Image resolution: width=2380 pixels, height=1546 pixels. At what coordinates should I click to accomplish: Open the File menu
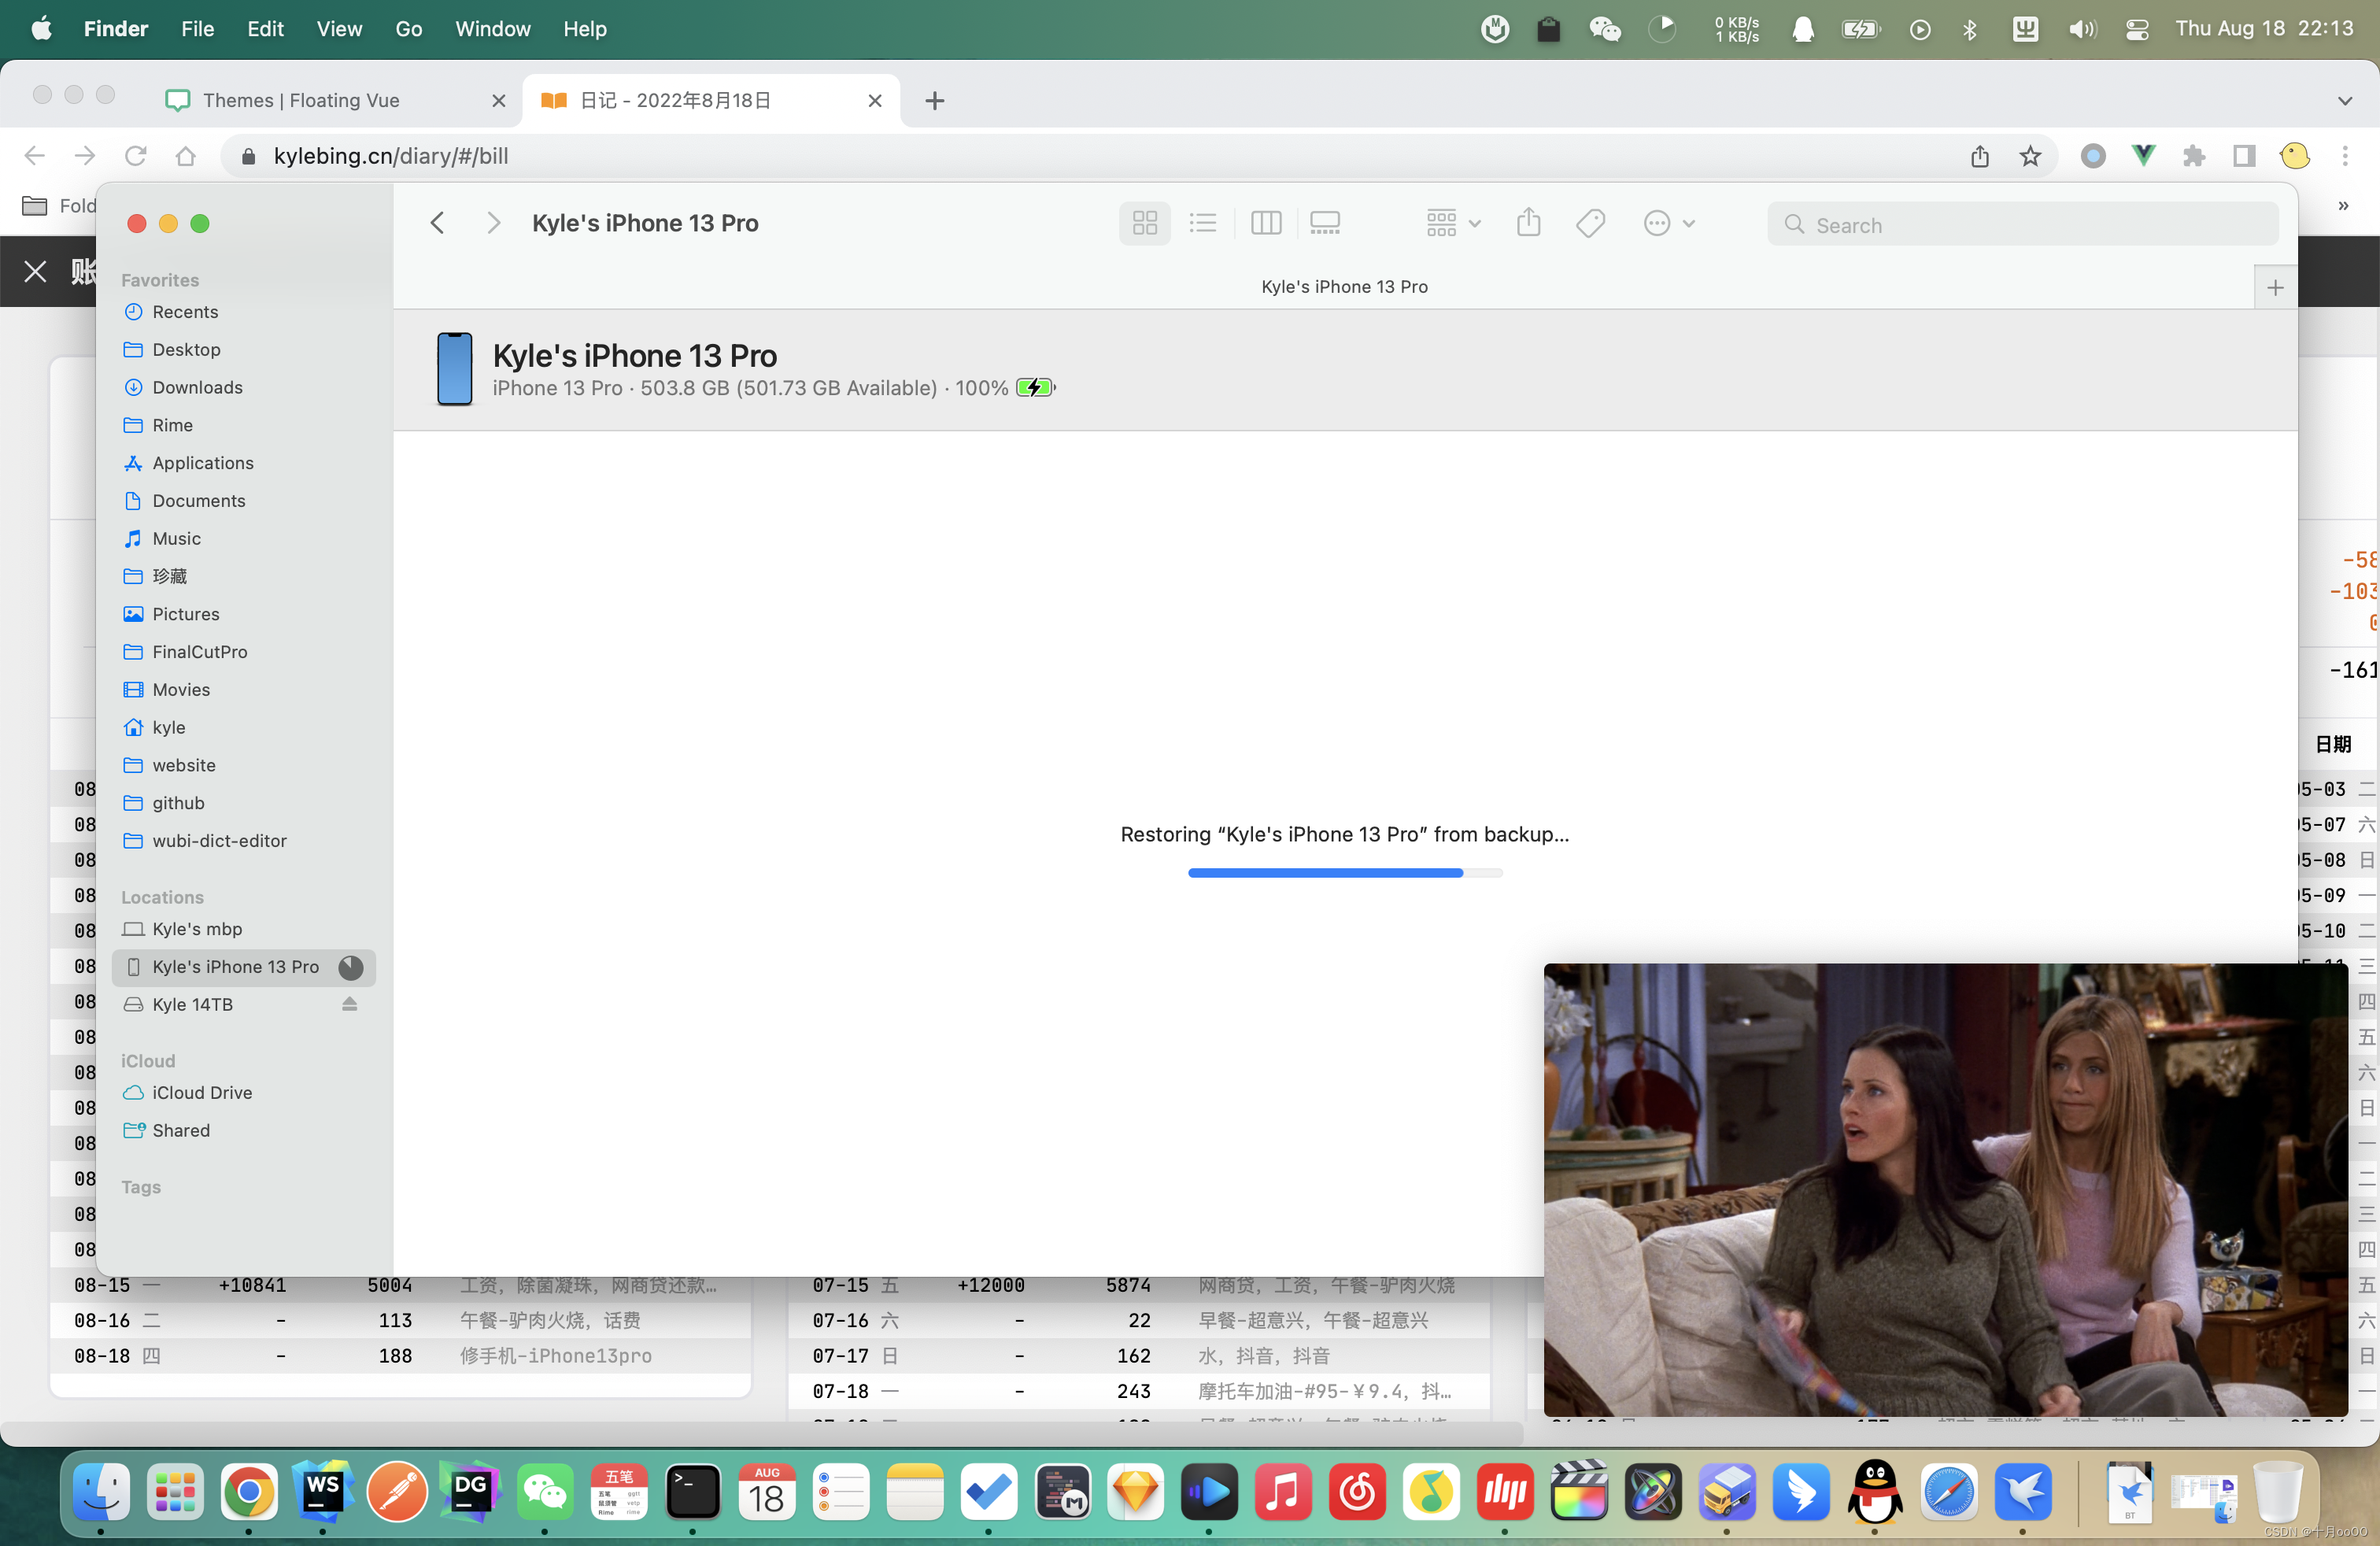pyautogui.click(x=197, y=29)
